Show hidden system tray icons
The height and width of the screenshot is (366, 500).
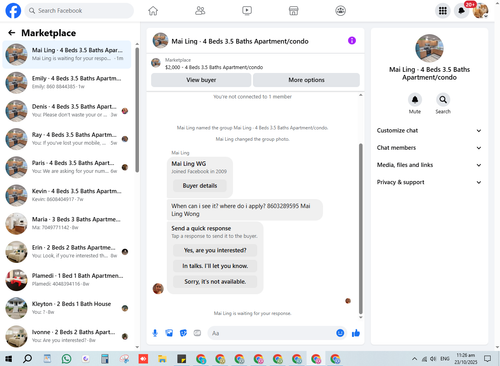tap(414, 359)
